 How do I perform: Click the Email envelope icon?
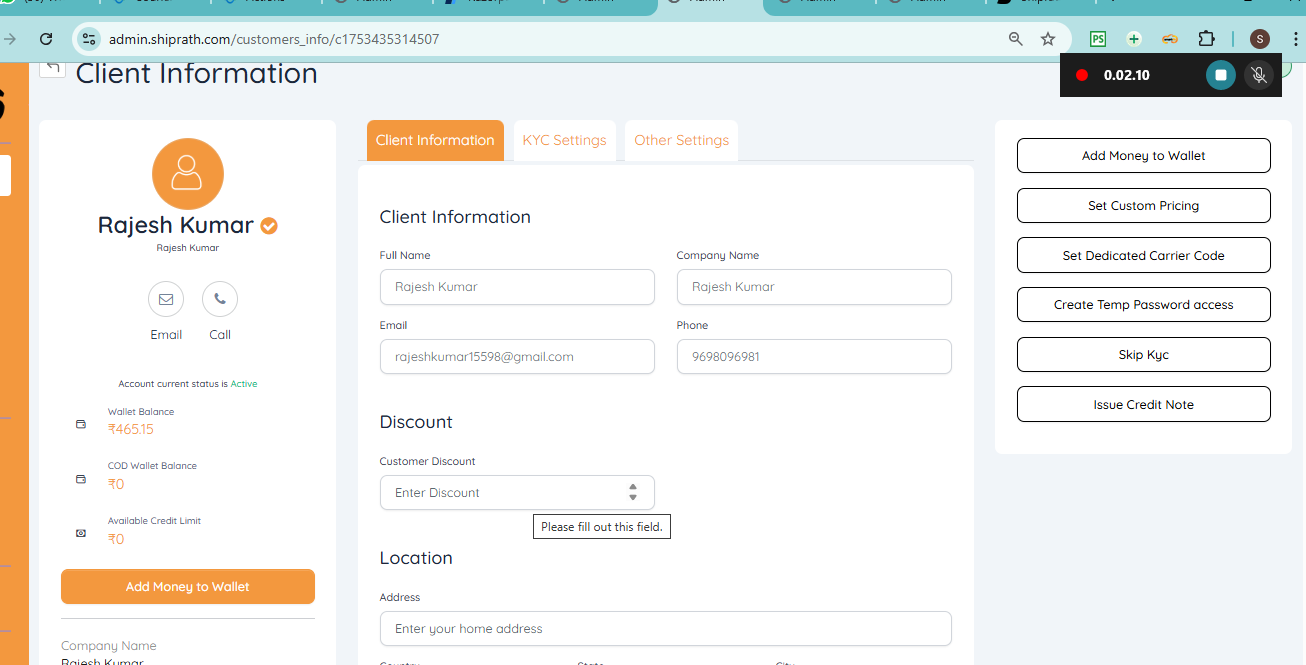[166, 299]
